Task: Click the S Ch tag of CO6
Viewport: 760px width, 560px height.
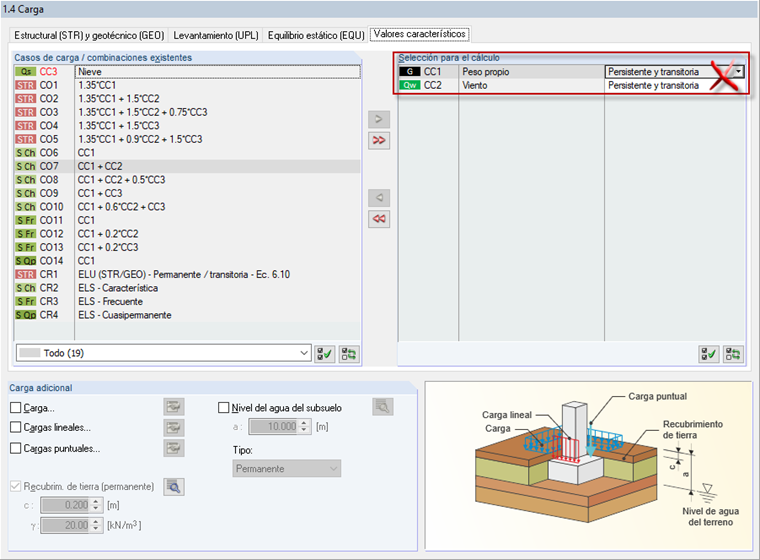Action: (26, 153)
